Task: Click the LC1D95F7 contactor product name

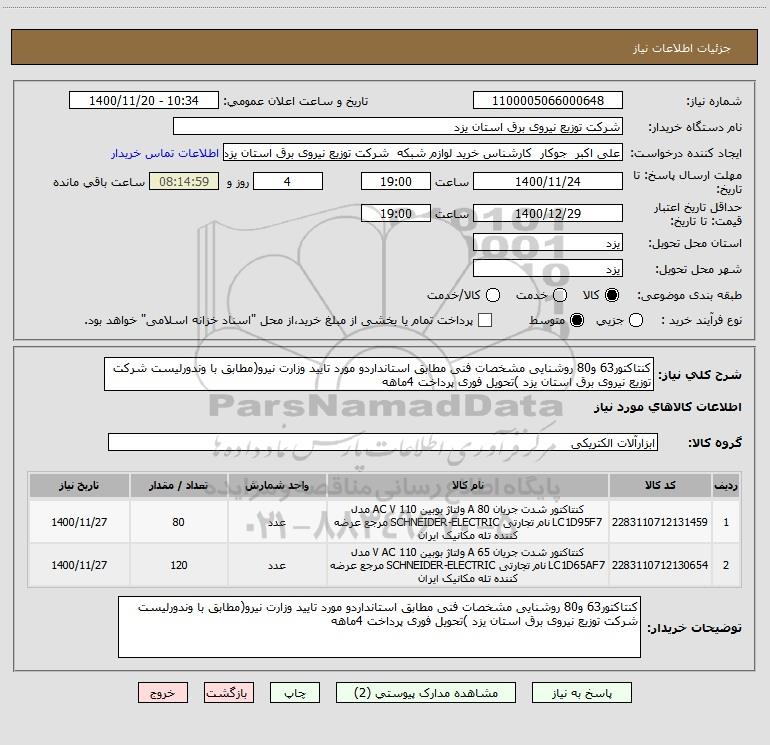Action: (x=468, y=522)
